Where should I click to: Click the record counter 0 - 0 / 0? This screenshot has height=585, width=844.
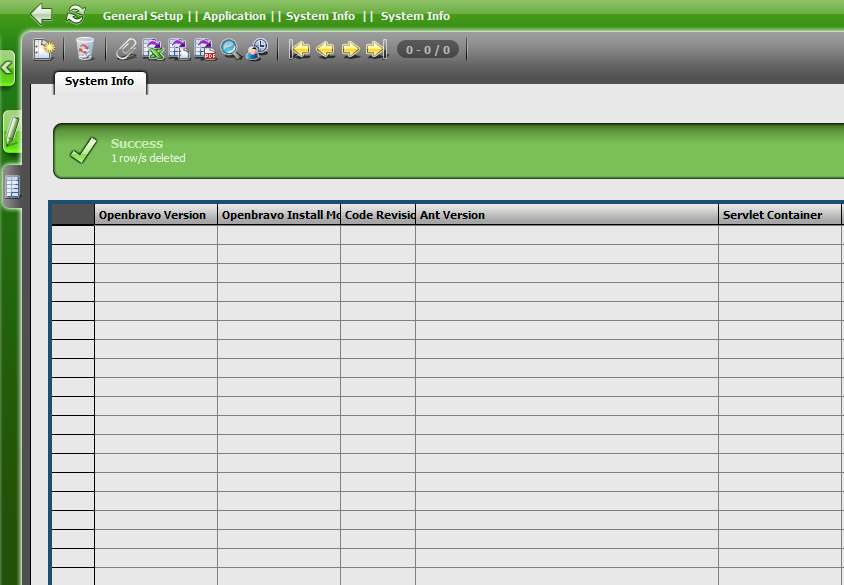coord(428,50)
